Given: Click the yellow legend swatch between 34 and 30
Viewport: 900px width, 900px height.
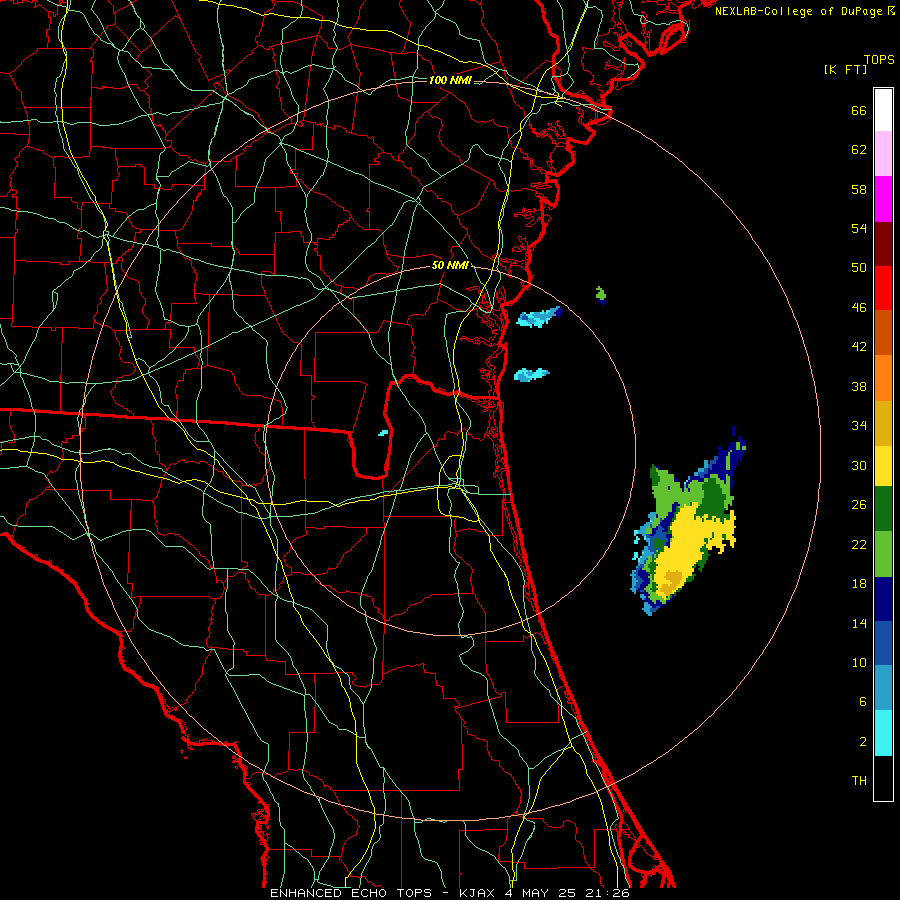Looking at the screenshot, I should point(883,465).
